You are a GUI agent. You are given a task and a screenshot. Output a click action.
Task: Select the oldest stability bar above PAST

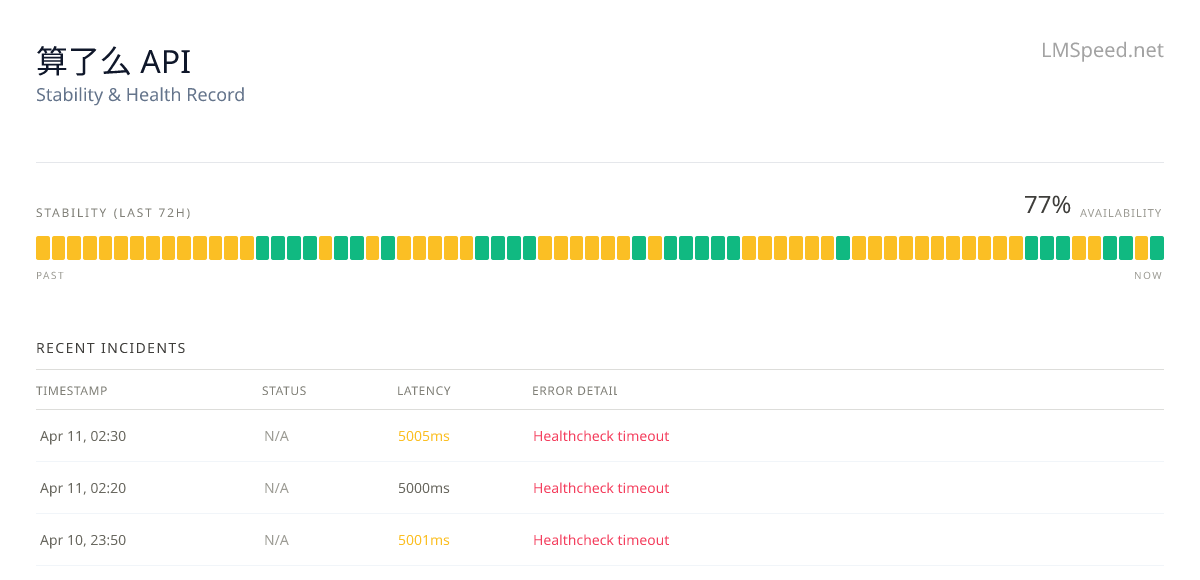click(x=43, y=248)
